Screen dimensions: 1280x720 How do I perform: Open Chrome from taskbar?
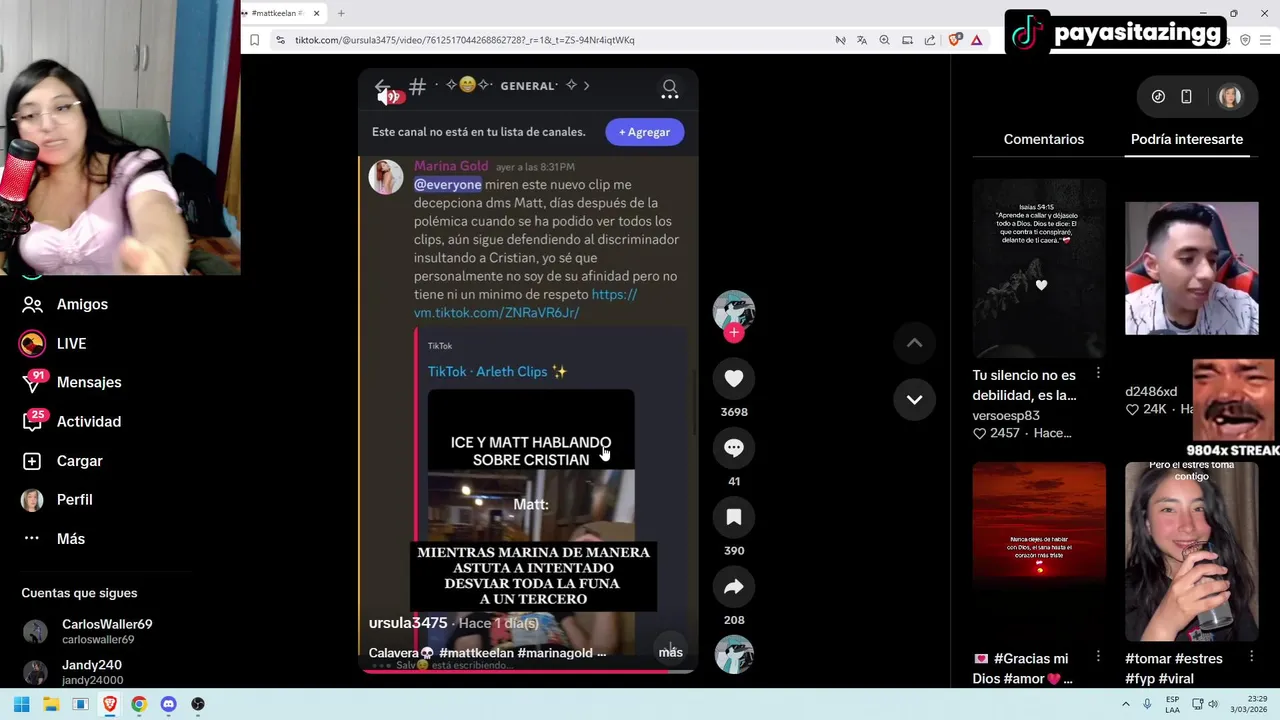139,704
